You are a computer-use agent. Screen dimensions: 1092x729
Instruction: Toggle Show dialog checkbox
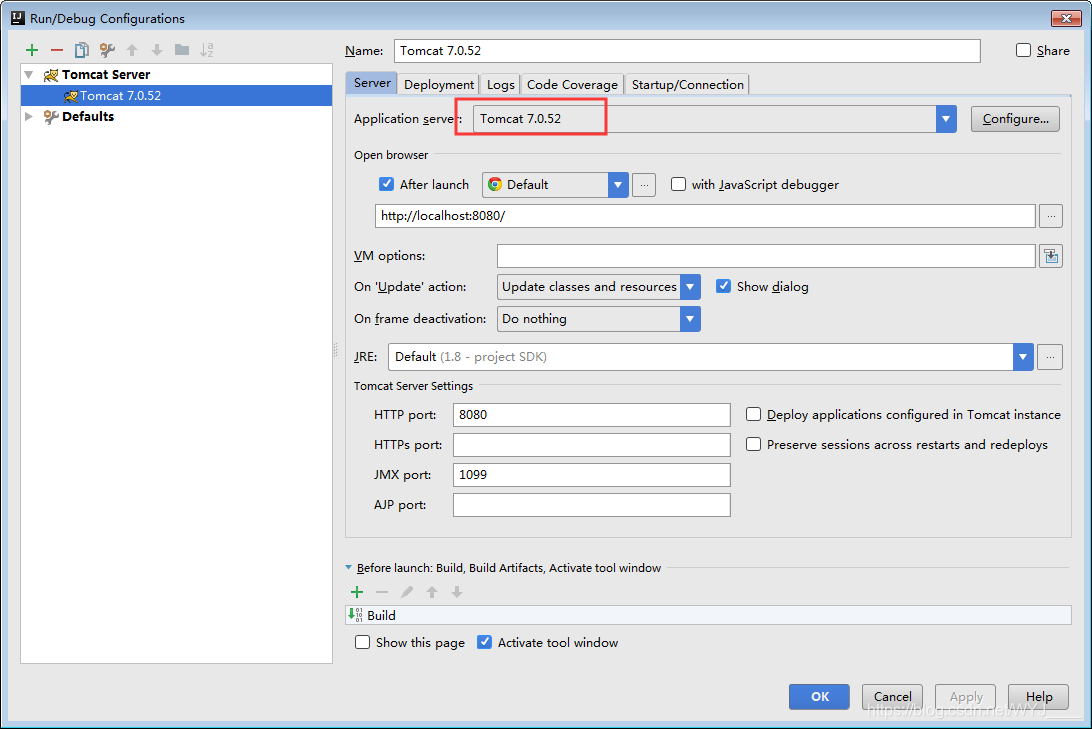tap(724, 286)
